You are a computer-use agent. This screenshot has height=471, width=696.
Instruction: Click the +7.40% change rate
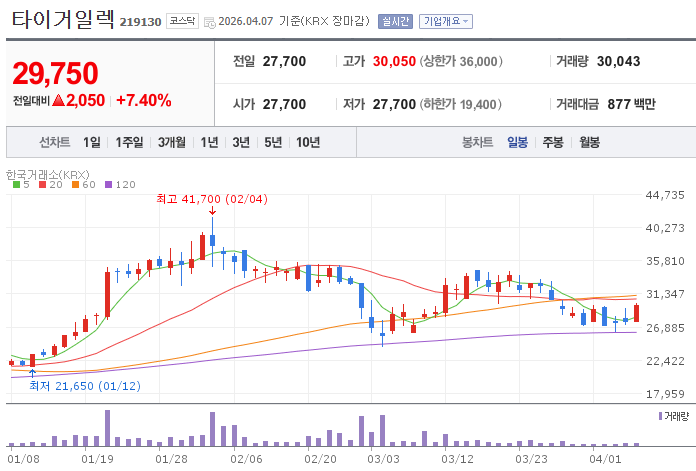(x=144, y=100)
